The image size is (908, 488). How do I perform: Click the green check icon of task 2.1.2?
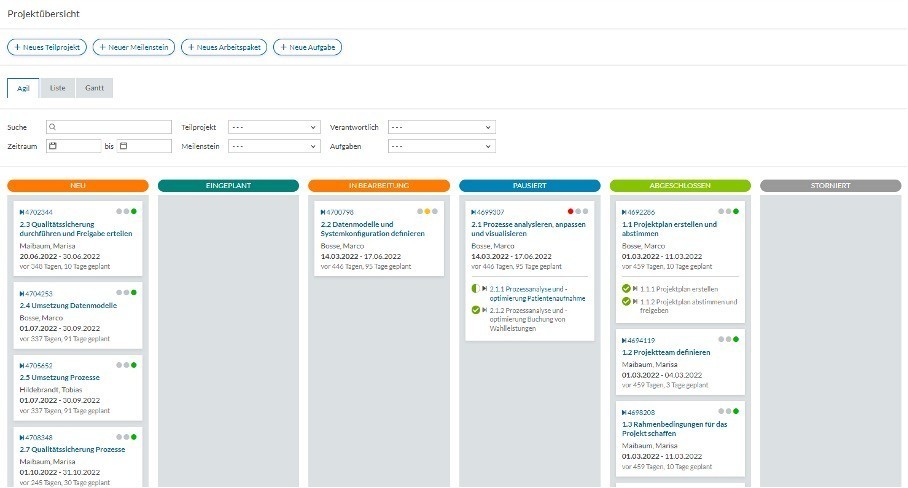click(475, 310)
